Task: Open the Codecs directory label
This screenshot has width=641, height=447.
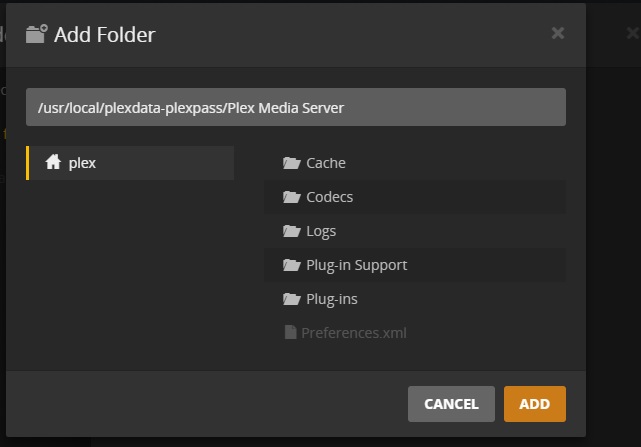Action: (329, 197)
